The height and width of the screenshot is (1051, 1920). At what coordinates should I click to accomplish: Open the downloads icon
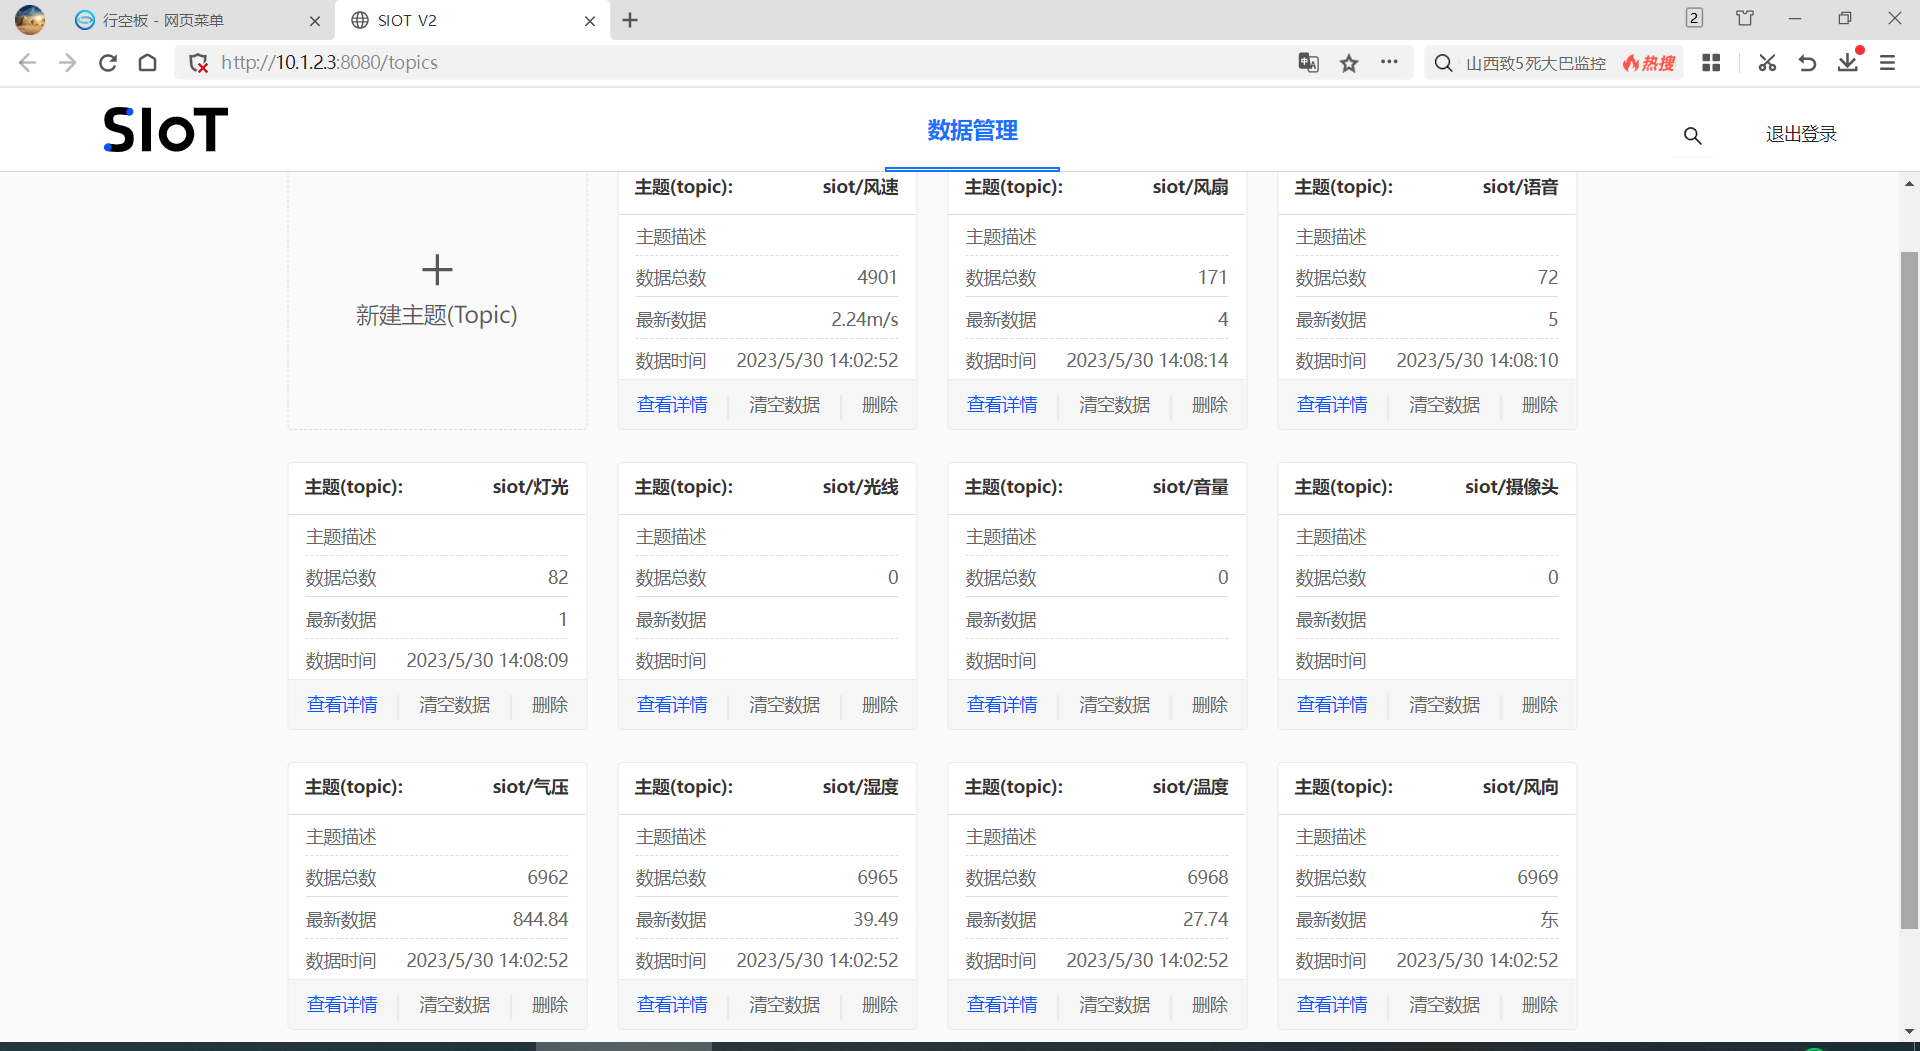[1848, 63]
